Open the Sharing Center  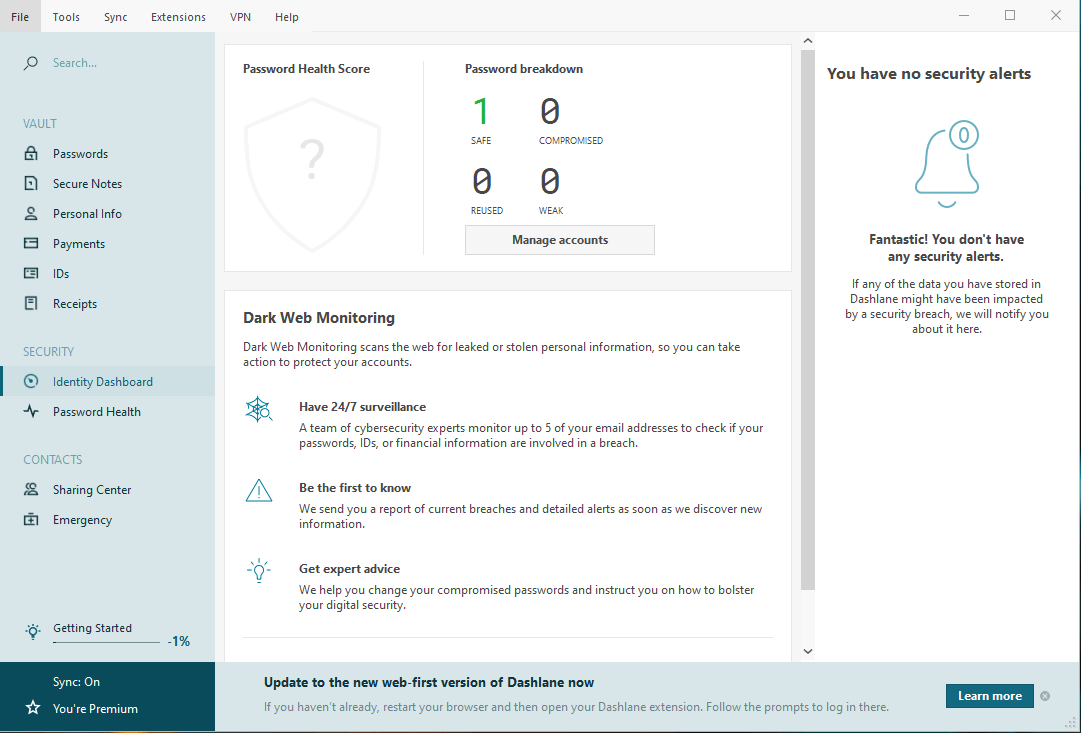(108, 490)
